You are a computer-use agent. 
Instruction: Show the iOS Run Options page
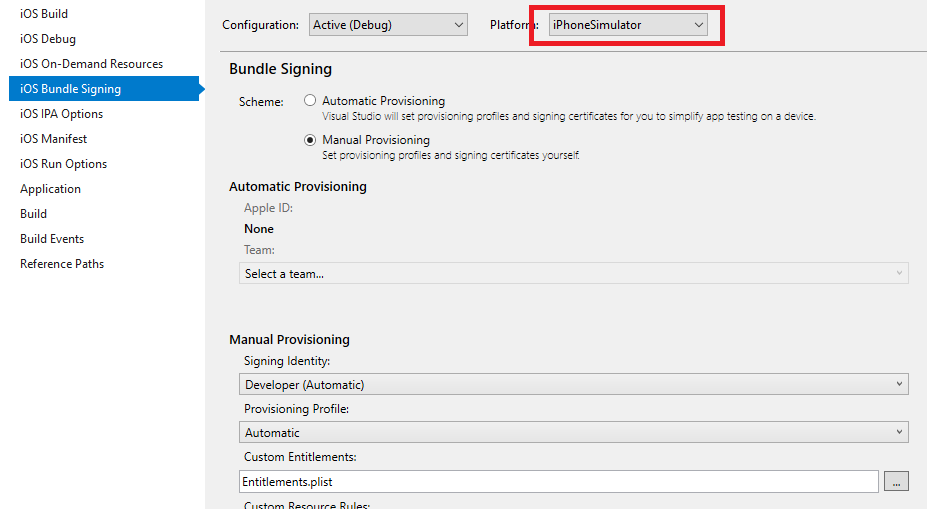(x=63, y=164)
